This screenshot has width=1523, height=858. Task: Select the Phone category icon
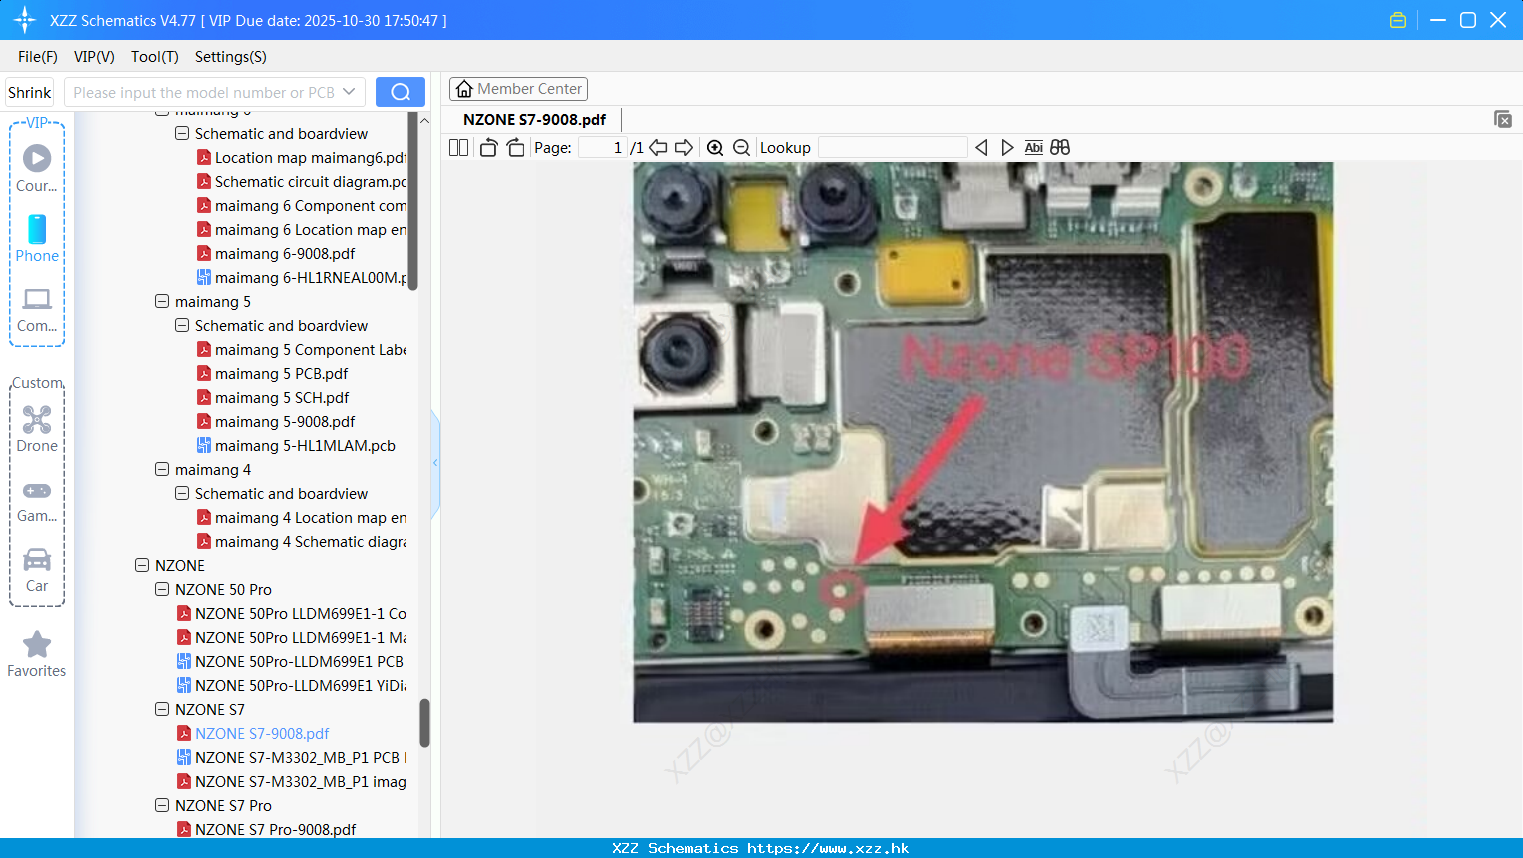(x=37, y=238)
